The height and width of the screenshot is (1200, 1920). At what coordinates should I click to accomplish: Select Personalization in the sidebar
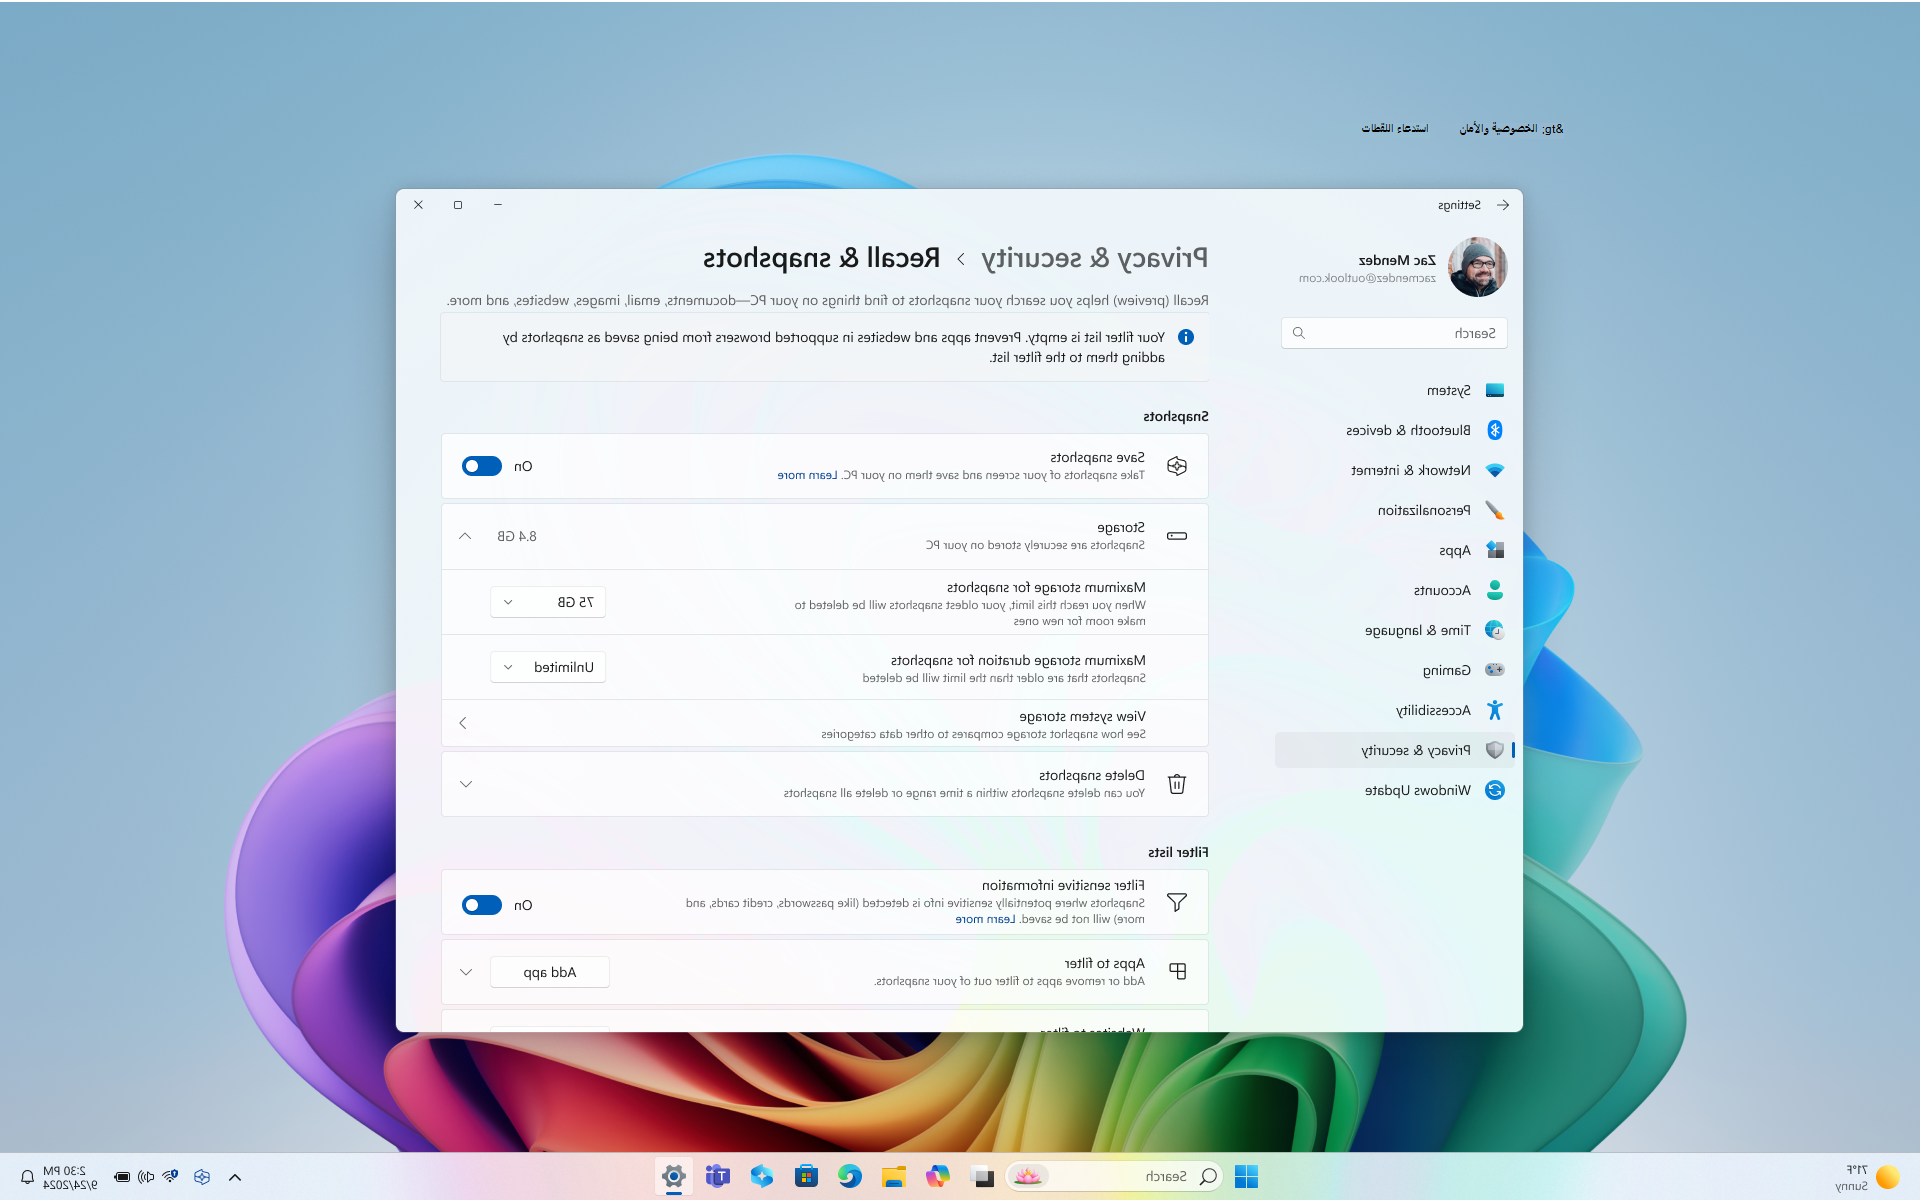tap(1395, 510)
